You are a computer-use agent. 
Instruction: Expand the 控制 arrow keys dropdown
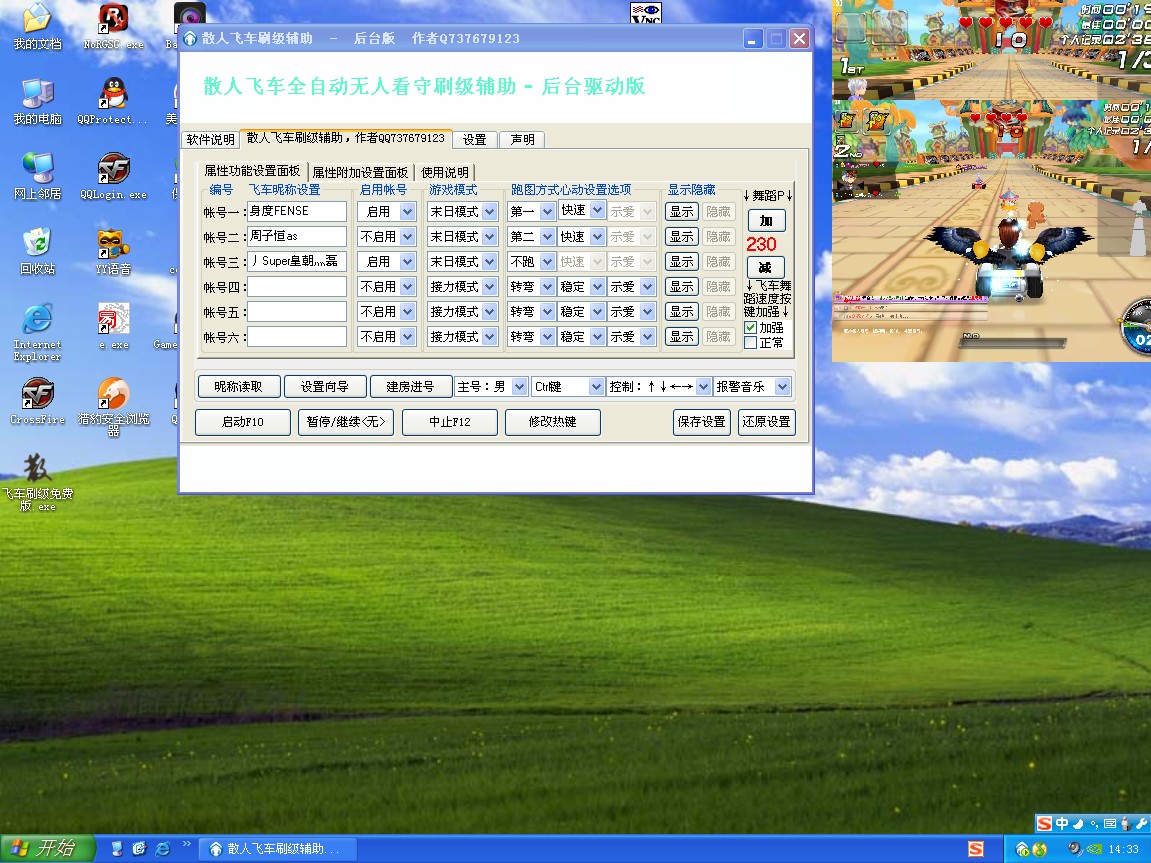[703, 386]
